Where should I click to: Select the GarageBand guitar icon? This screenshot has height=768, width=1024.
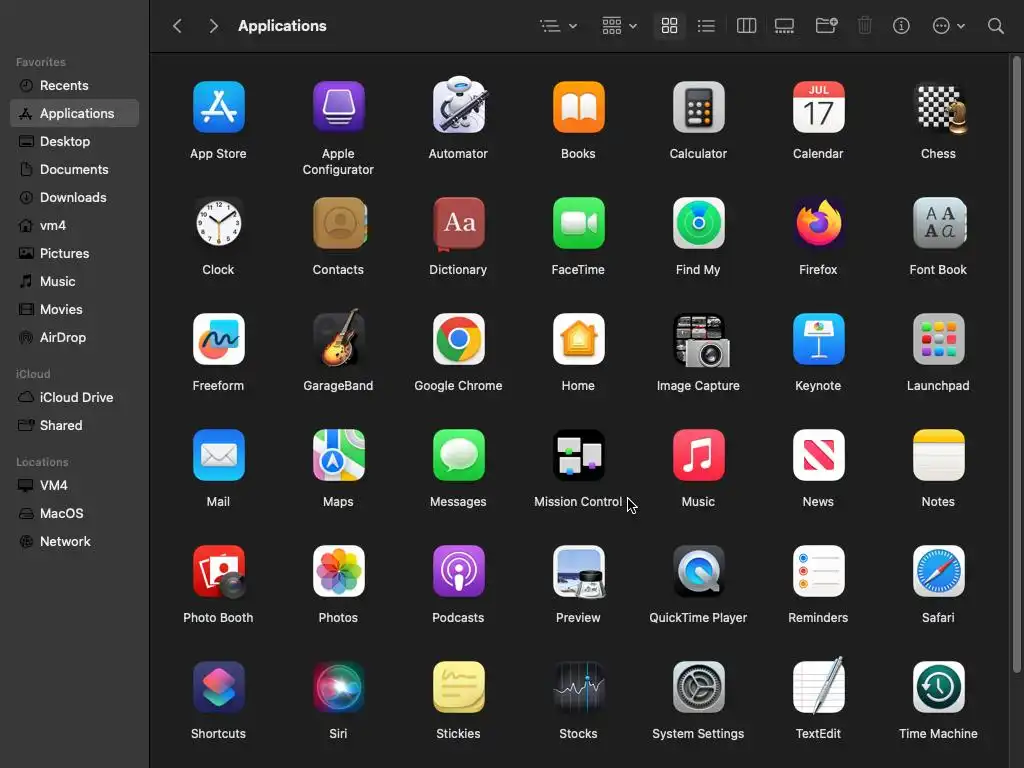pyautogui.click(x=338, y=338)
